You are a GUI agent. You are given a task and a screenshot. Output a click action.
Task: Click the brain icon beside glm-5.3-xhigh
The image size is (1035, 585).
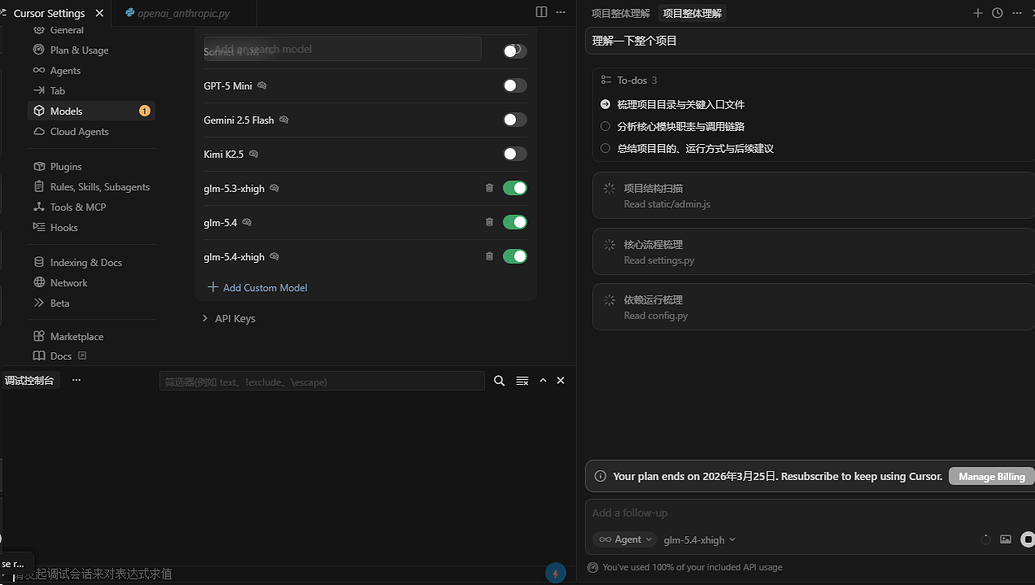coord(275,189)
